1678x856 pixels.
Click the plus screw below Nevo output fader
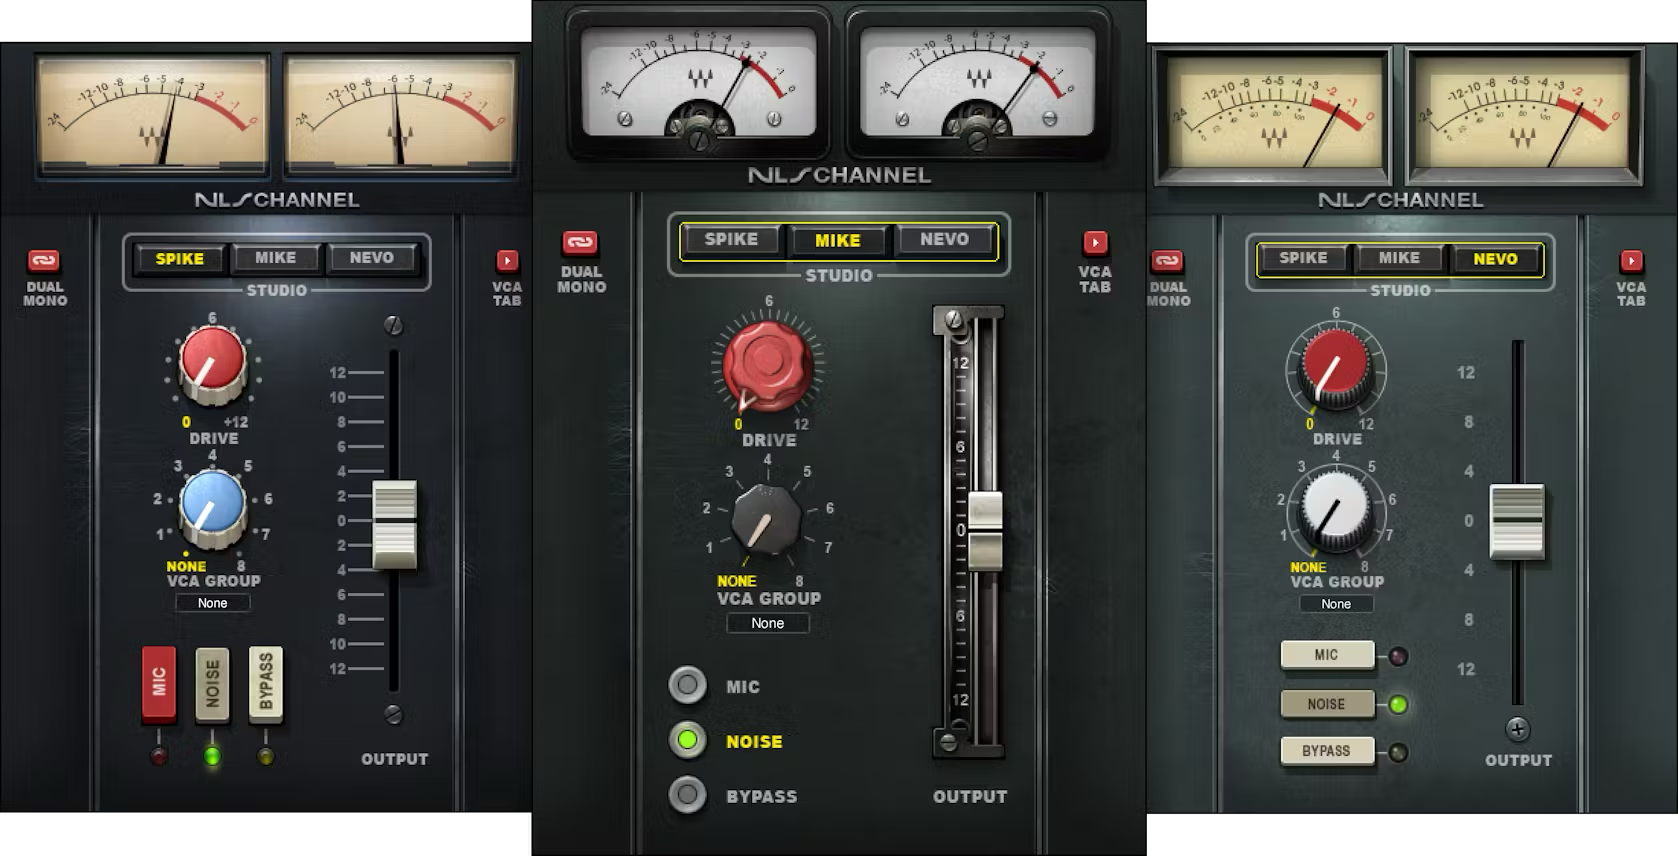1517,730
